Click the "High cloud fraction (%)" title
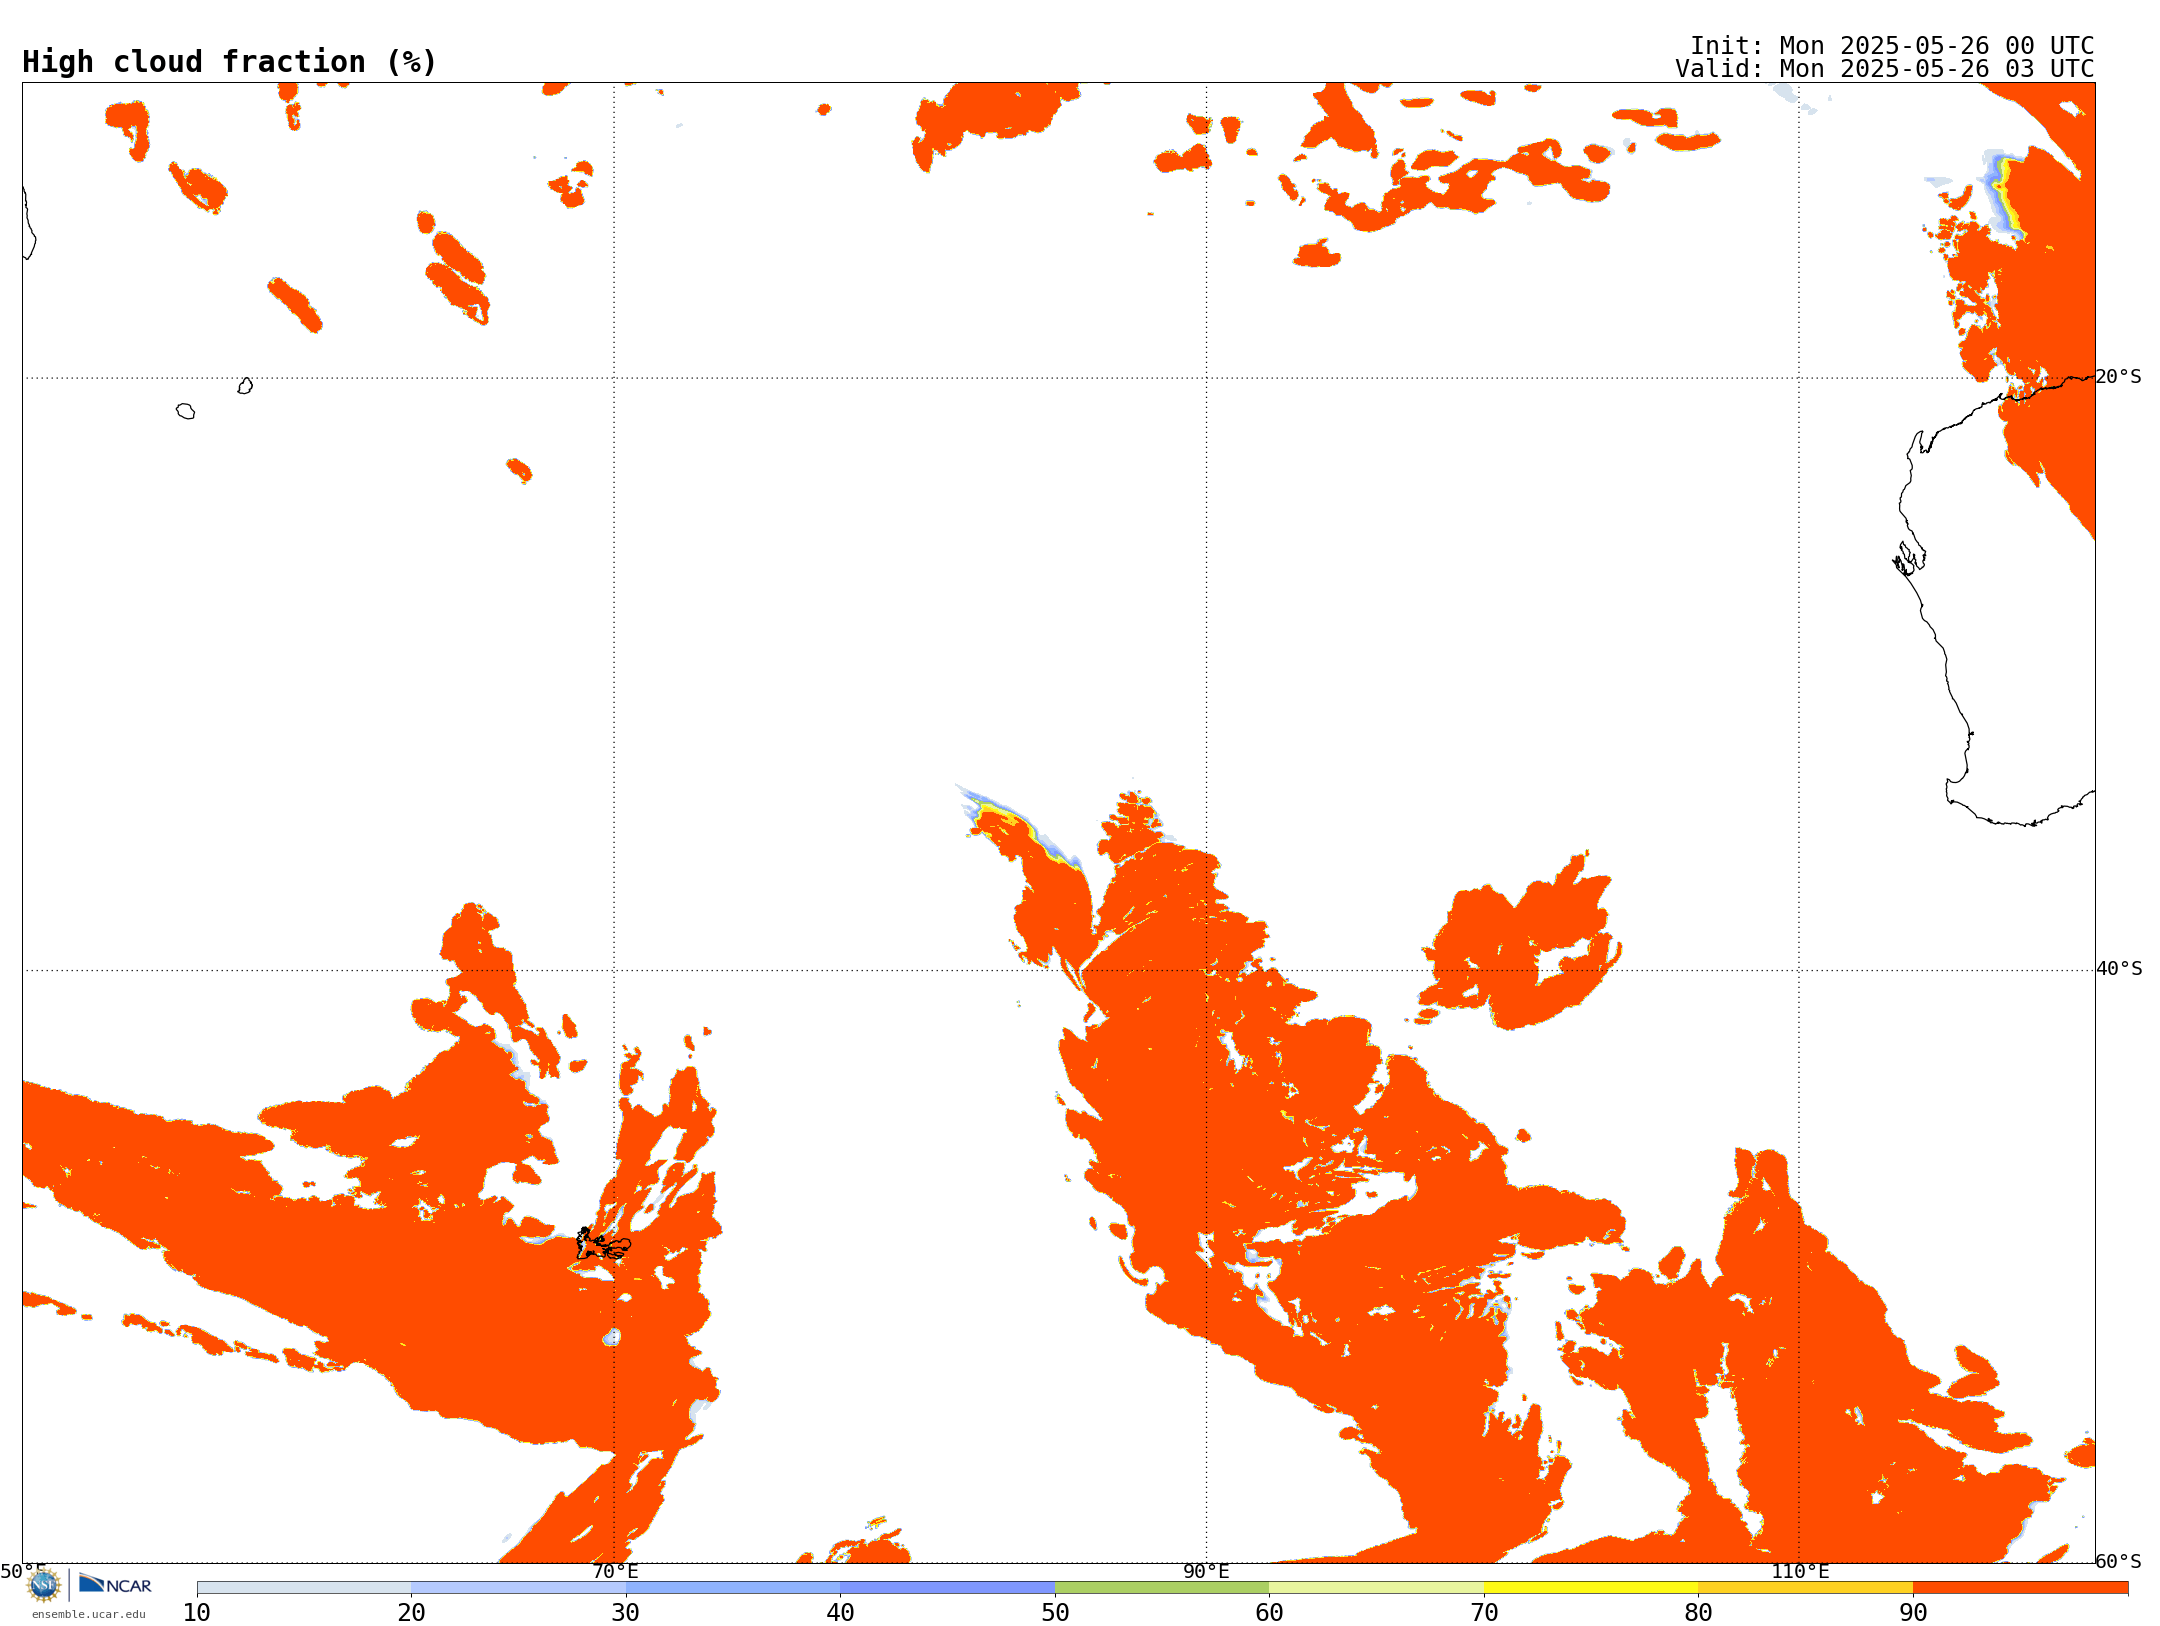 click(230, 62)
